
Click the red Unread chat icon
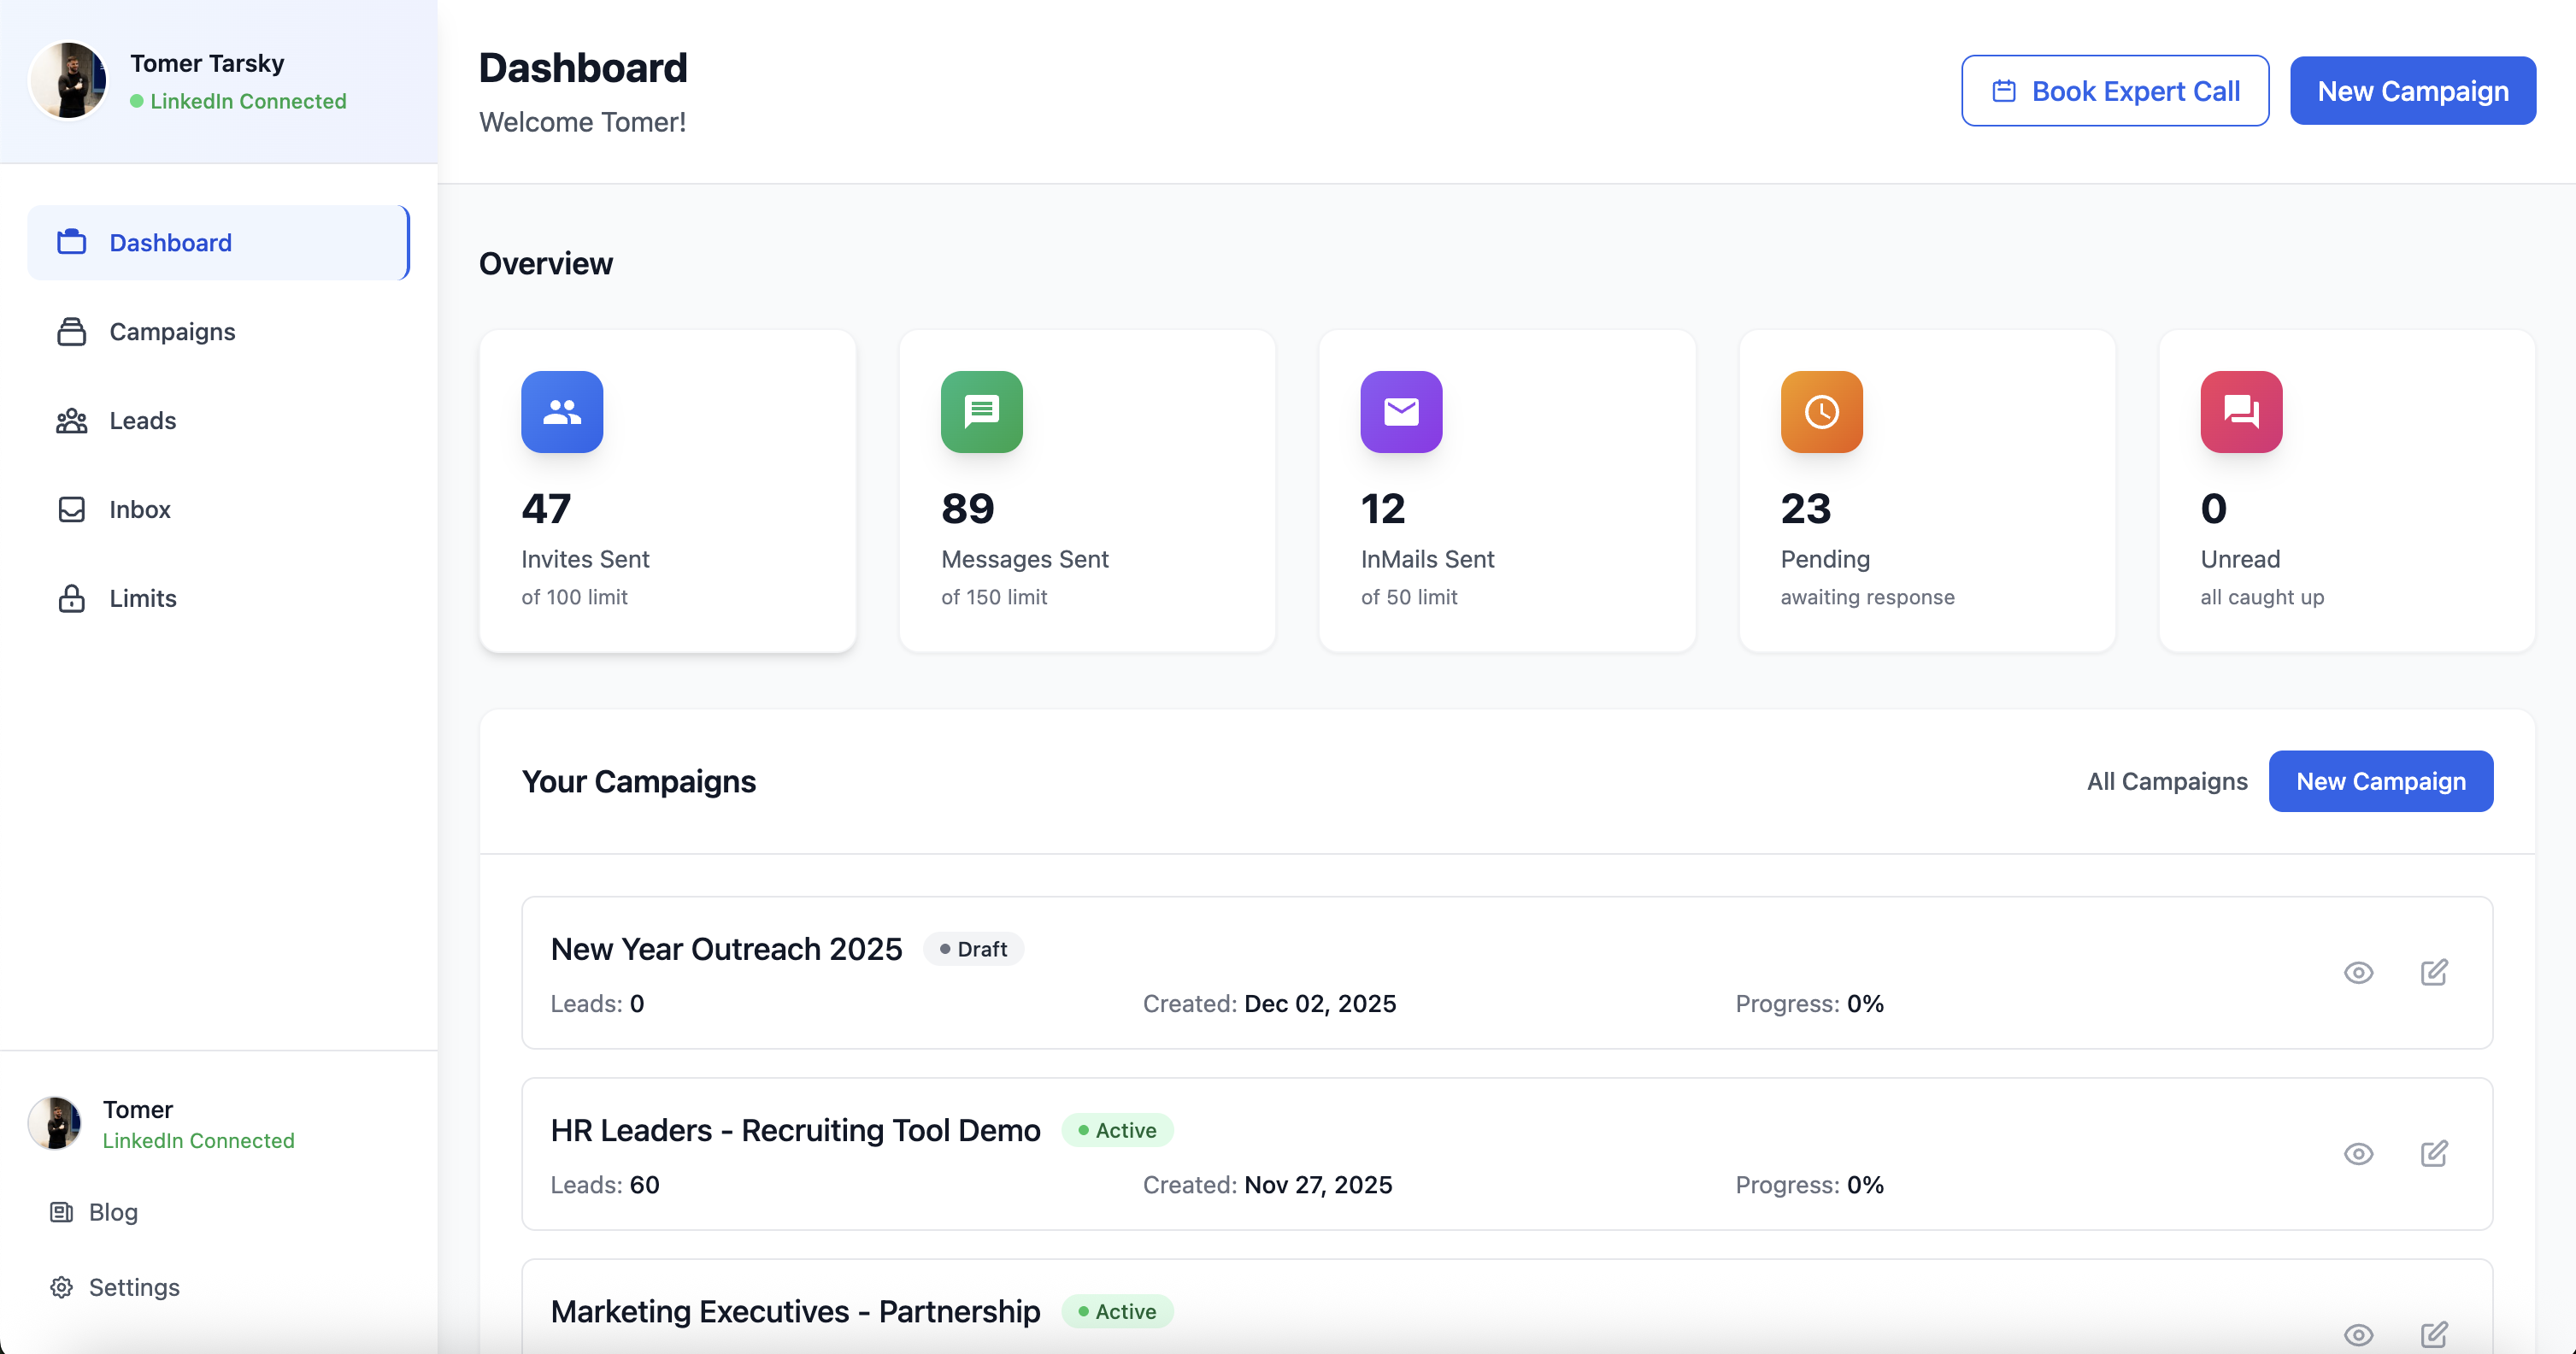click(2241, 412)
